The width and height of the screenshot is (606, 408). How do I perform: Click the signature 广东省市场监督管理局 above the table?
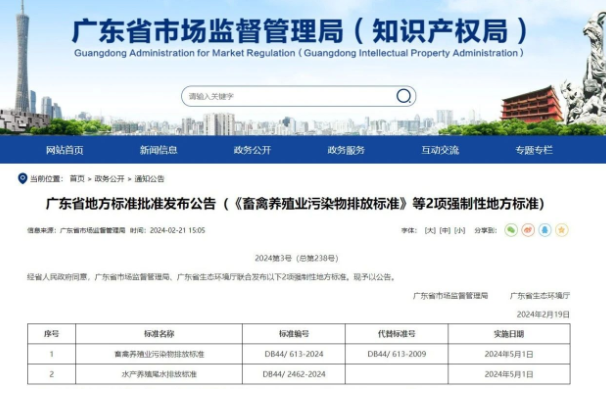[450, 296]
